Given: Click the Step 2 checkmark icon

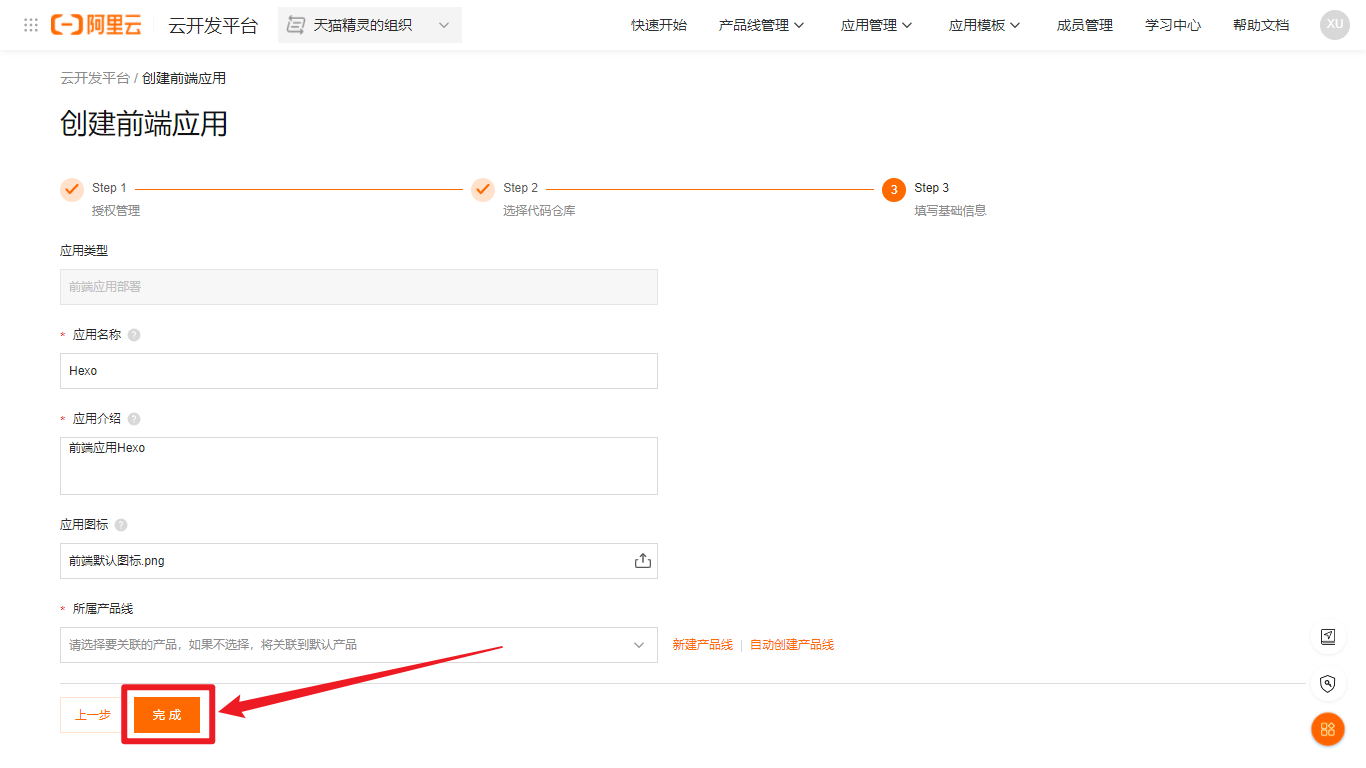Looking at the screenshot, I should coord(483,190).
